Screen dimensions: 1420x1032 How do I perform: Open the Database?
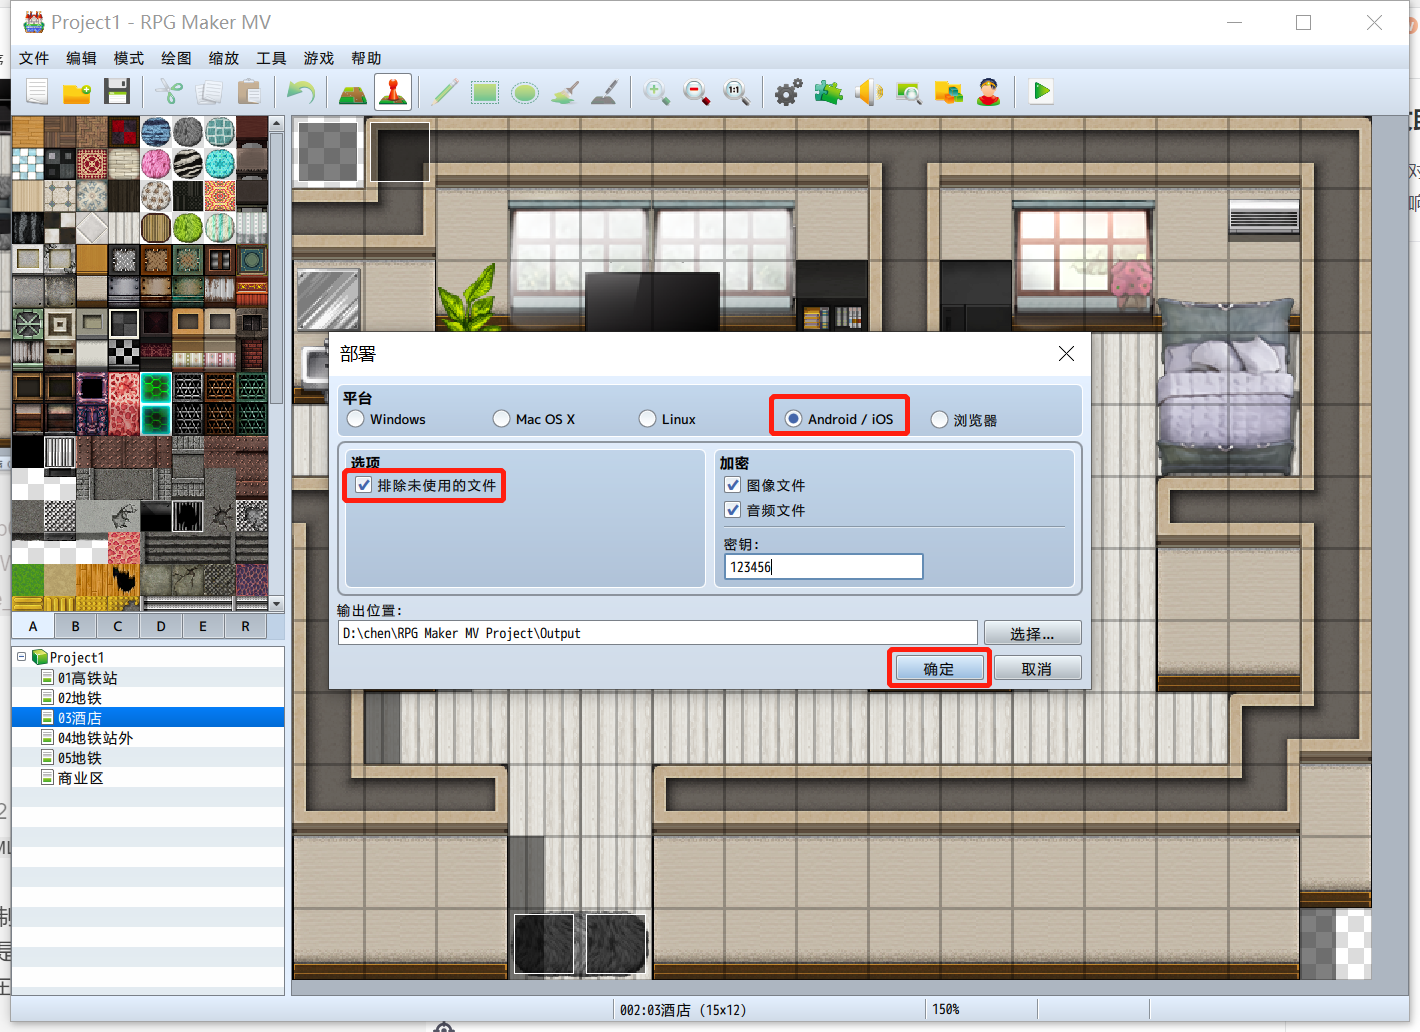pyautogui.click(x=788, y=92)
